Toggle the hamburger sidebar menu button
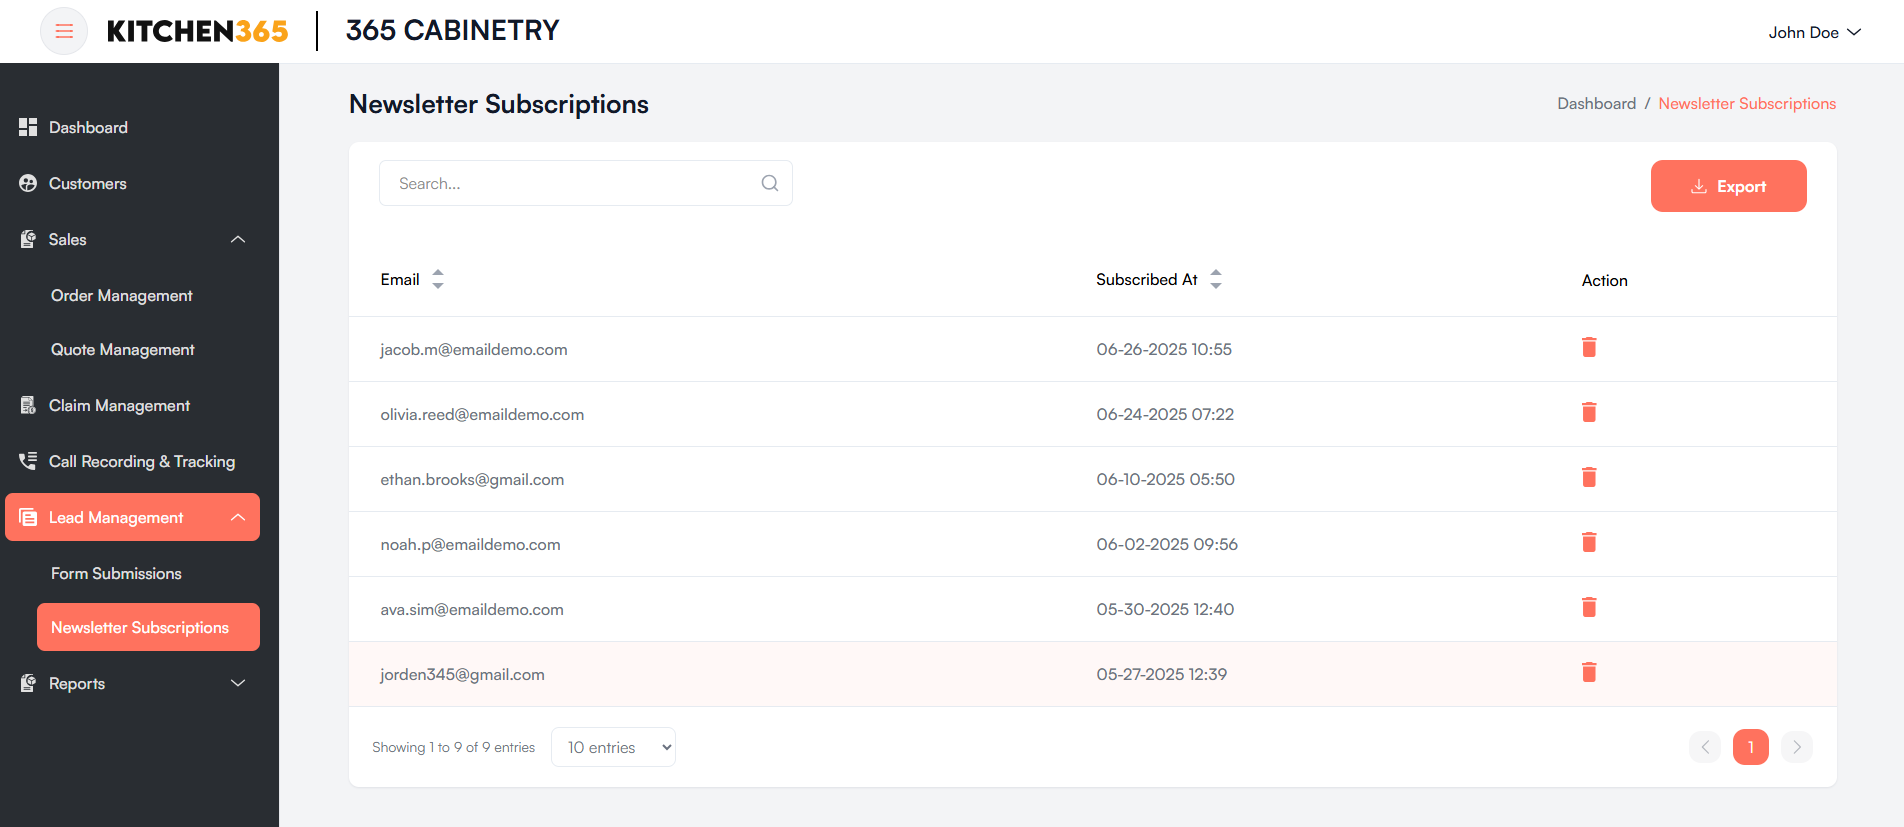Screen dimensions: 1904x827 pyautogui.click(x=64, y=31)
